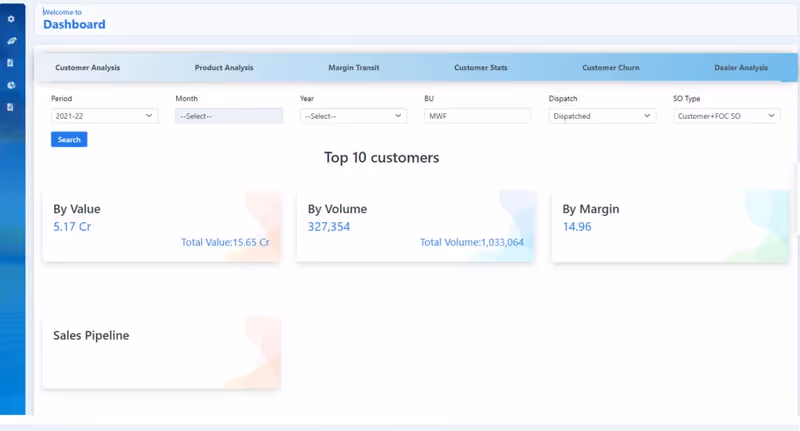Switch to the Customer Analysis tab

88,67
